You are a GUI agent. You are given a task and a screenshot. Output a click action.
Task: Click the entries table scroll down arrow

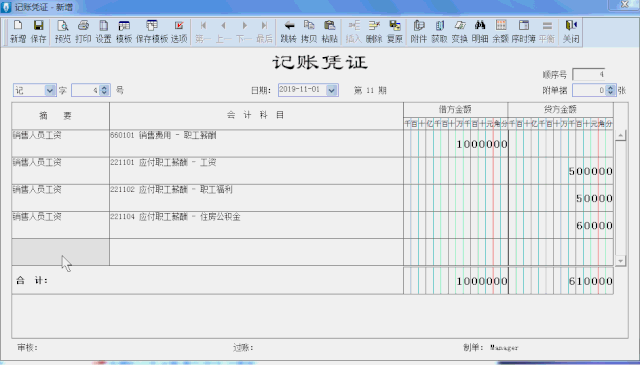(x=620, y=260)
